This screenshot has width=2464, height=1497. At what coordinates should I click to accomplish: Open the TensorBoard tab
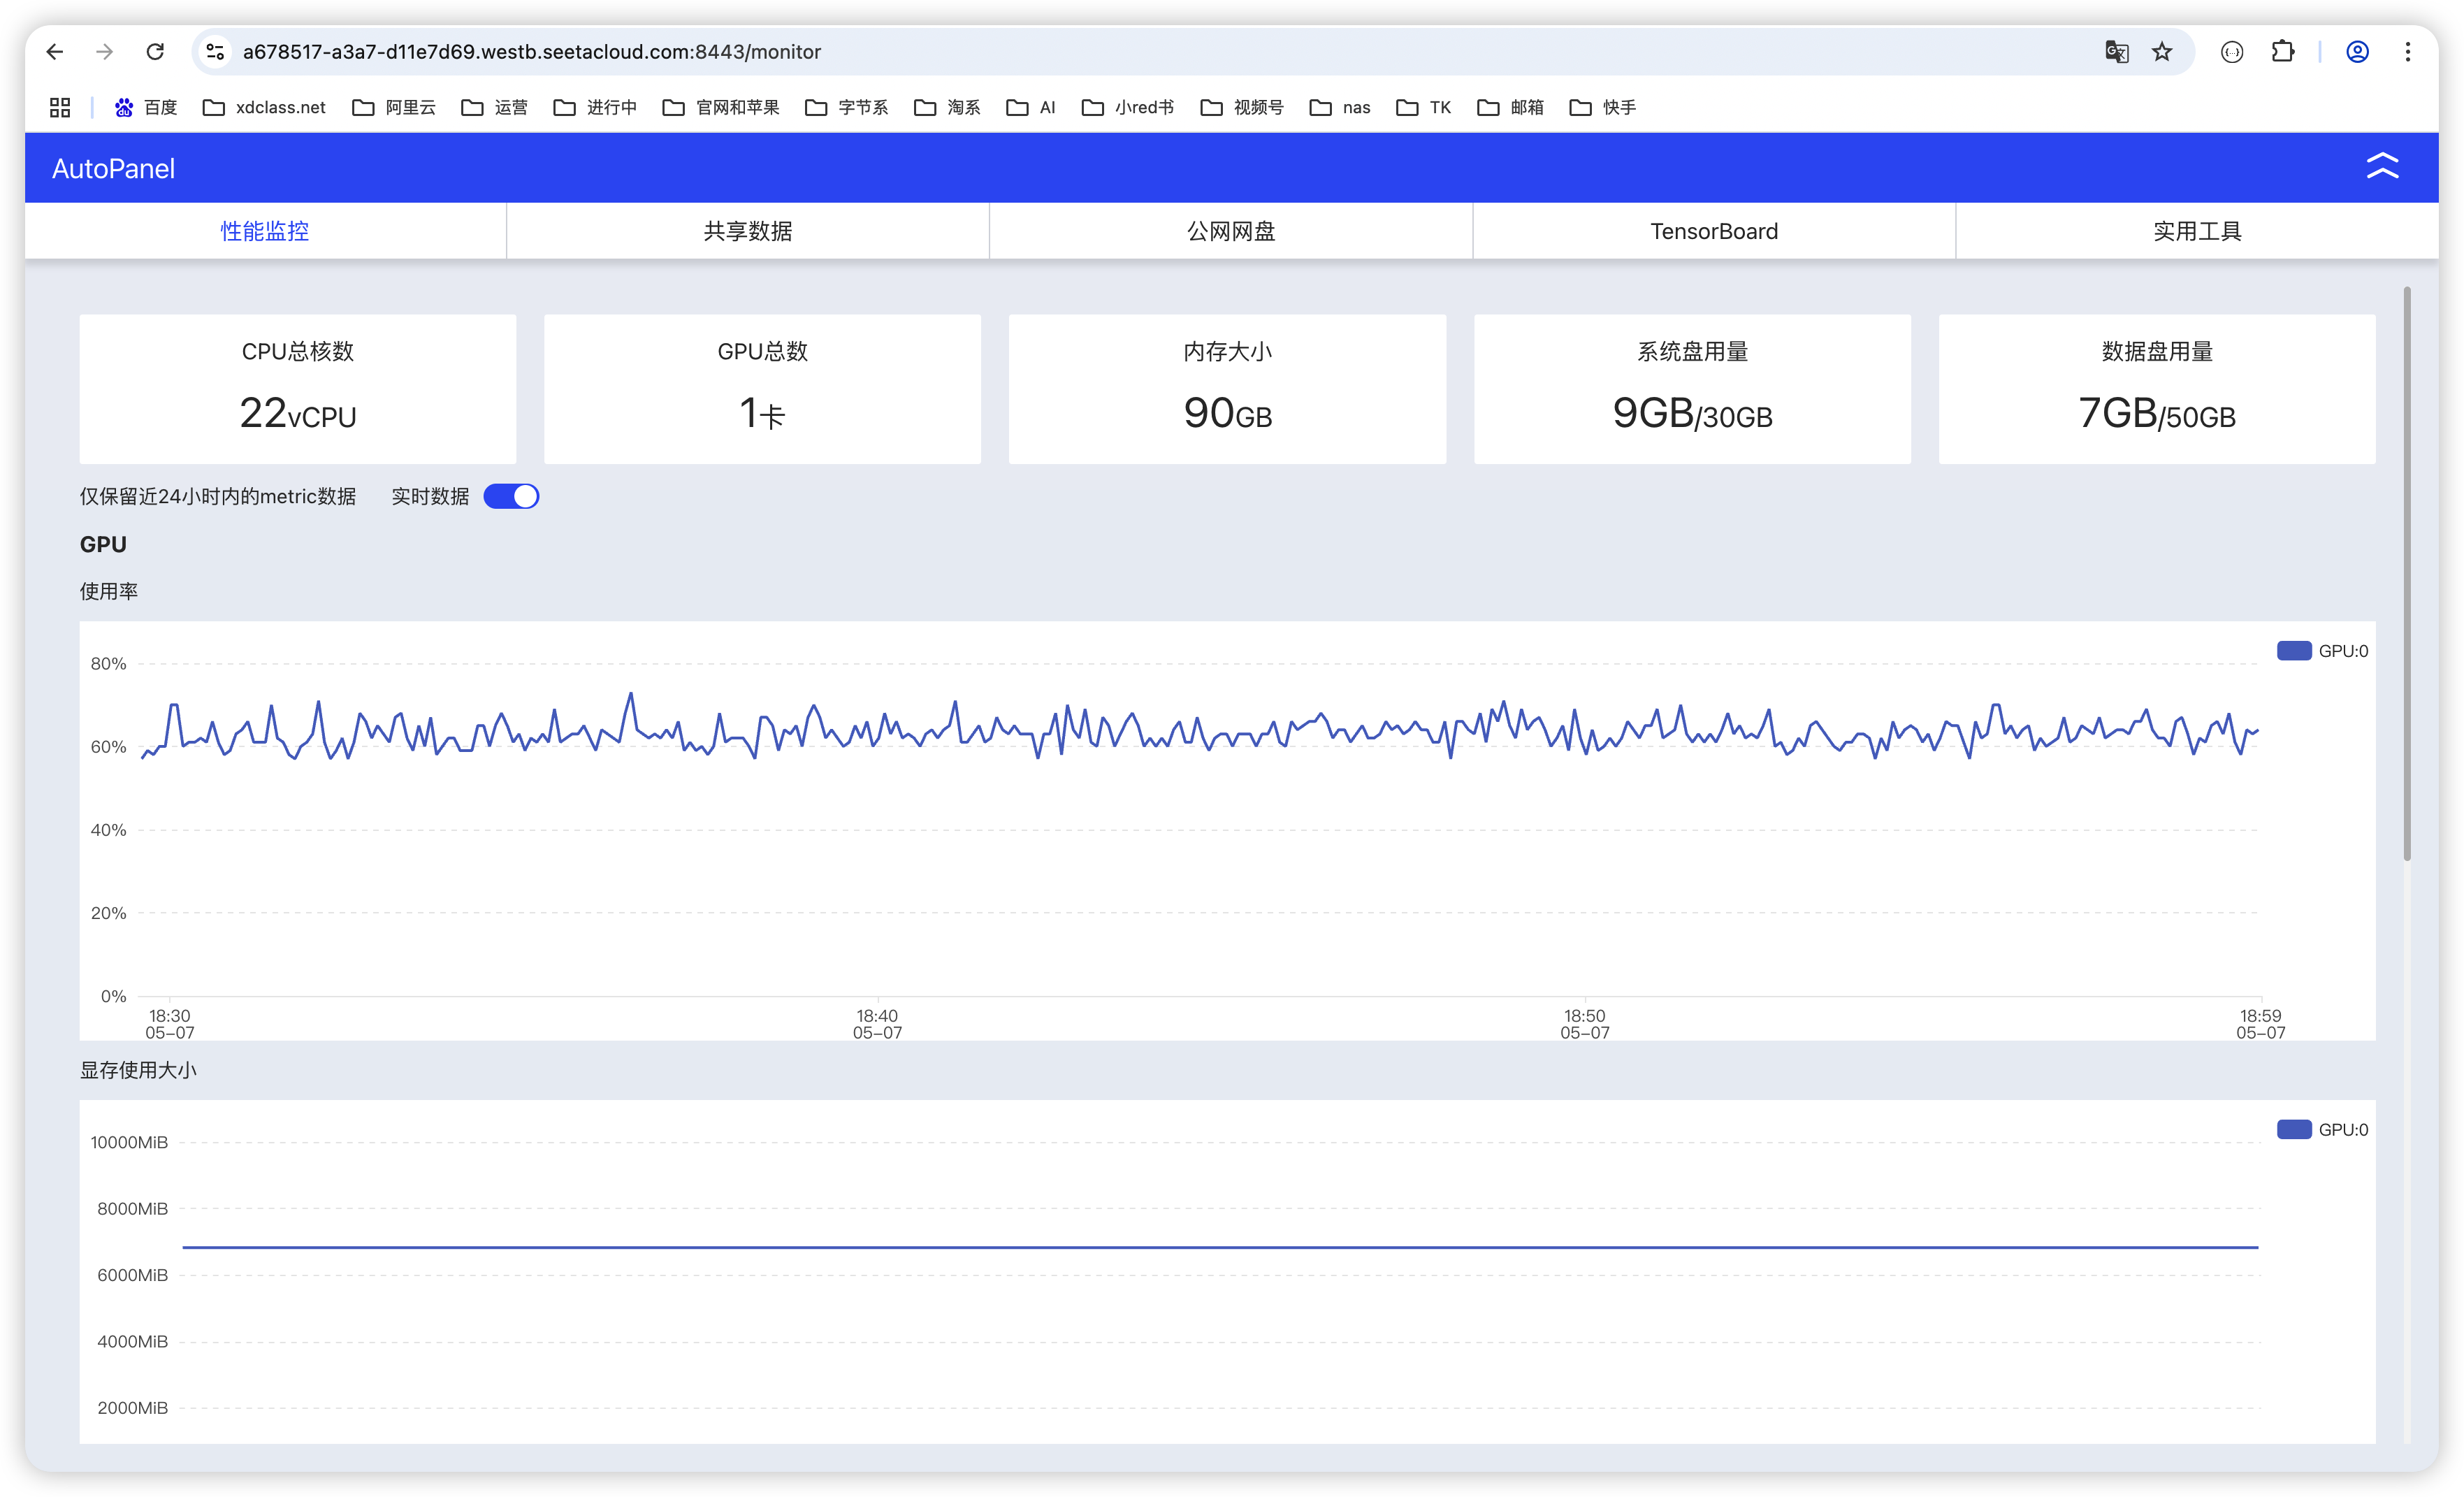point(1713,231)
